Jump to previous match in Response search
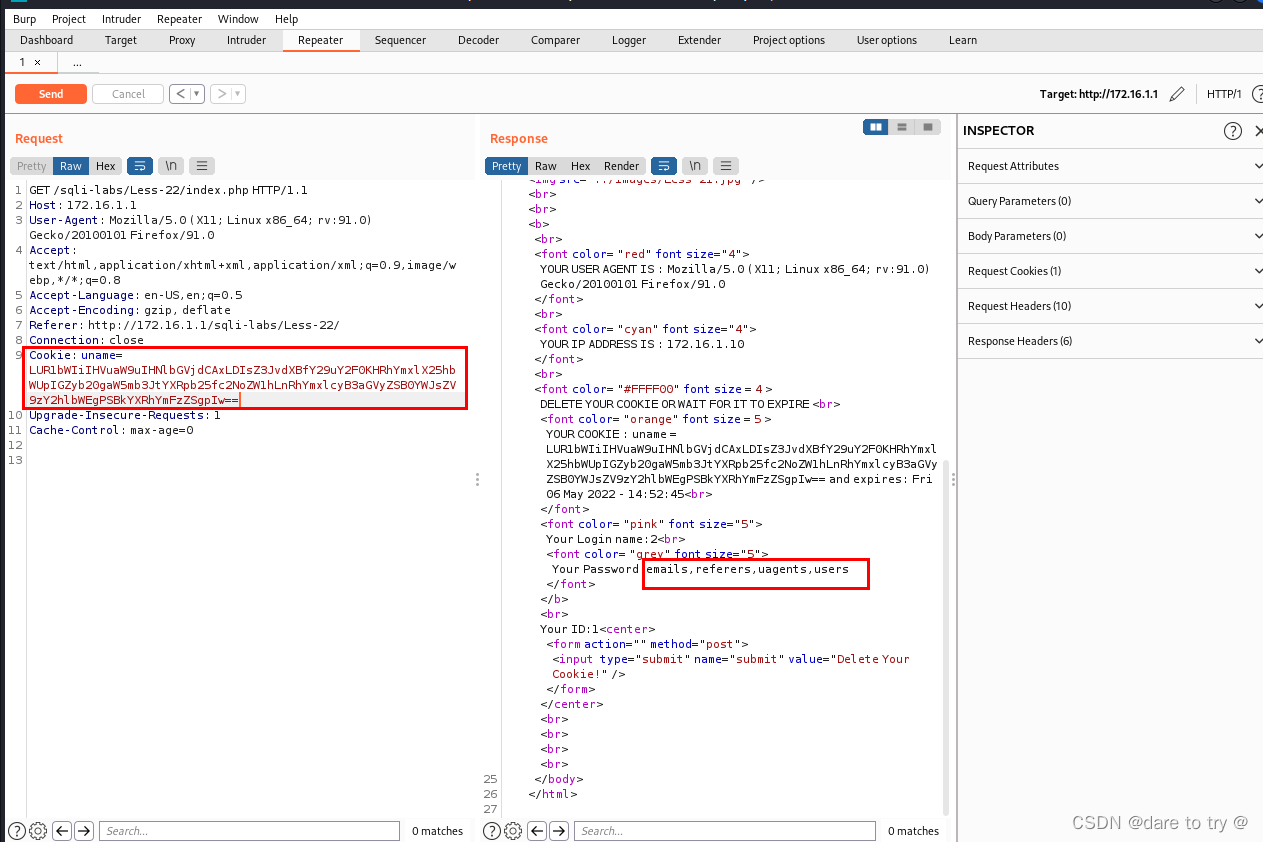1263x842 pixels. tap(537, 830)
